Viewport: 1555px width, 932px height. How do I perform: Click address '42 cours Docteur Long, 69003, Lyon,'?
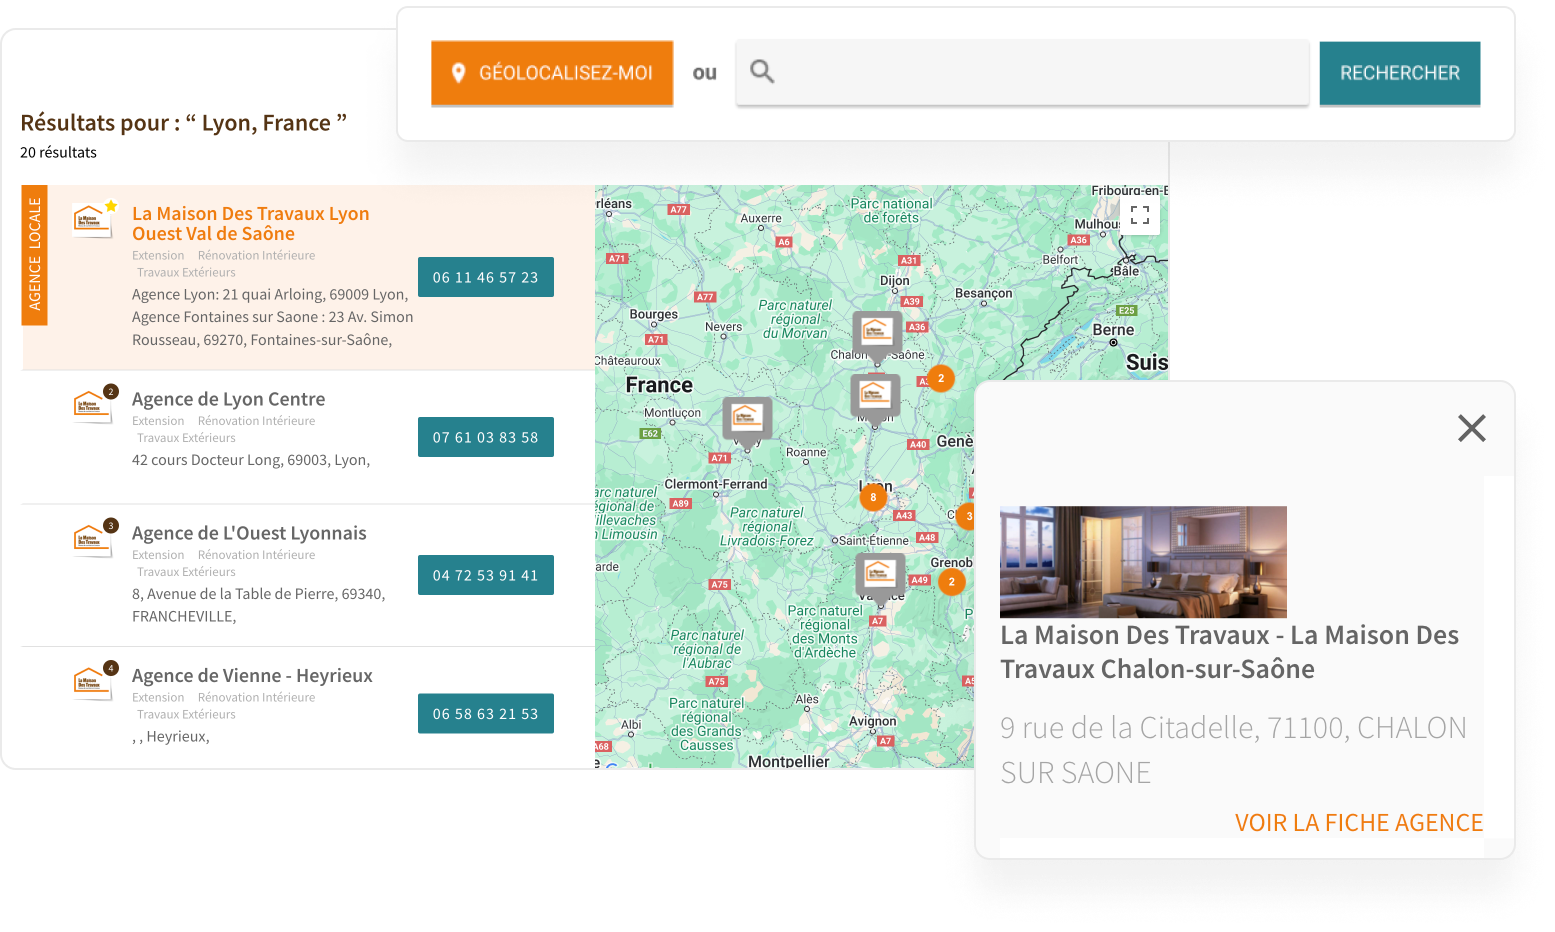(251, 460)
